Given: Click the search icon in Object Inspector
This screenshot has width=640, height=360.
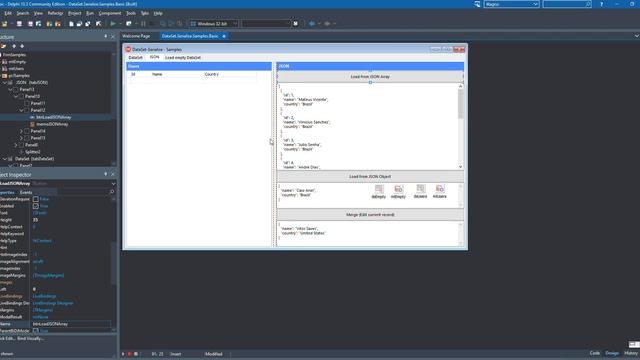Looking at the screenshot, I should tap(112, 192).
